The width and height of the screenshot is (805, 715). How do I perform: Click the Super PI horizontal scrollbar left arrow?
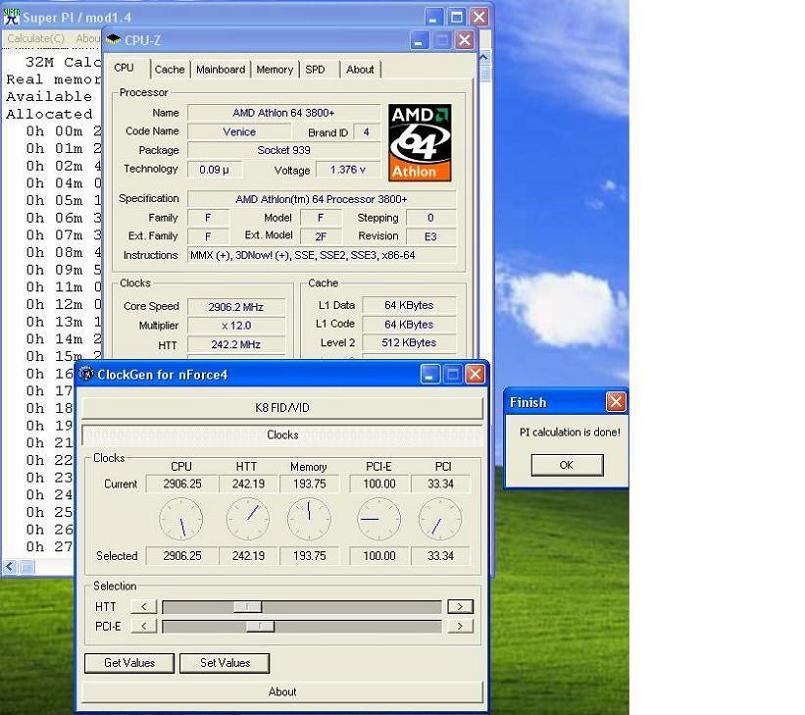(9, 567)
